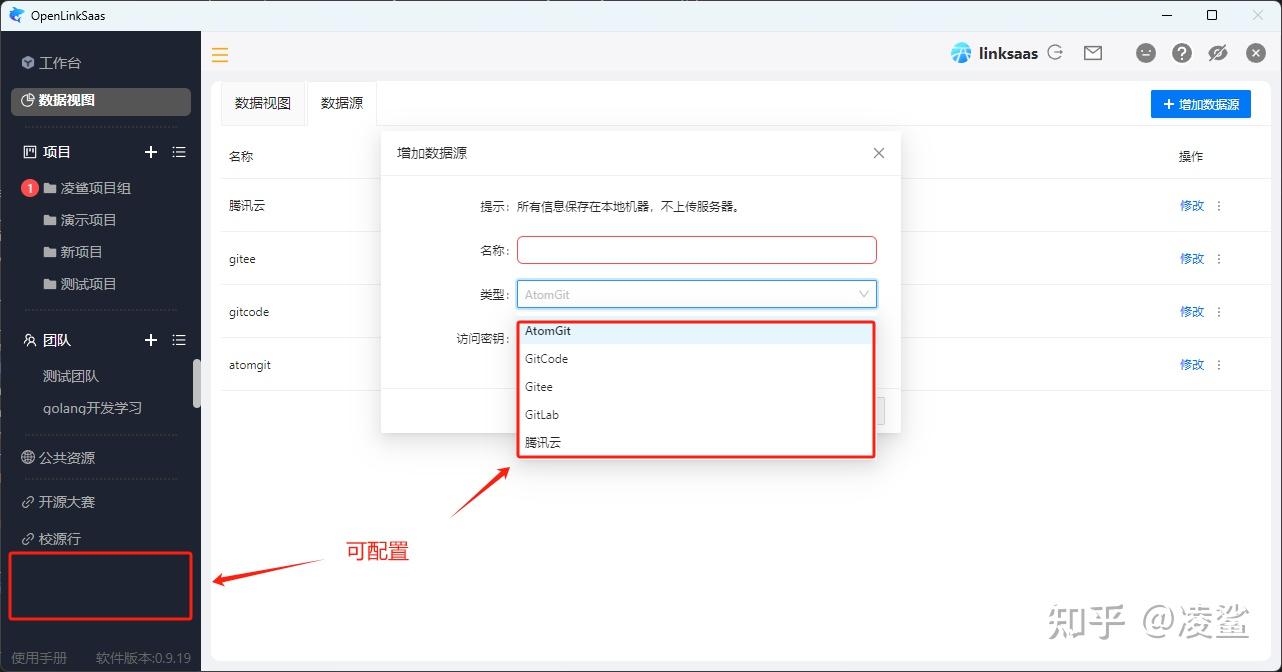Screen dimensions: 1282x672
Task: Open the hamburger menu icon at top left
Action: click(x=220, y=55)
